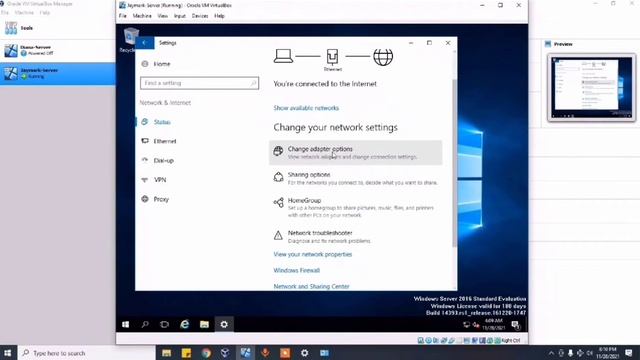Open the Help menu in VirtualBox Manager

(x=45, y=13)
